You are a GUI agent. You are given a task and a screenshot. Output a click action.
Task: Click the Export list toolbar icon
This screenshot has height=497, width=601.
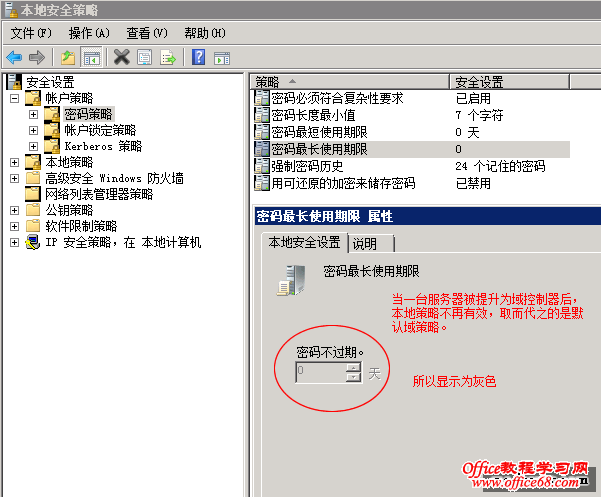168,57
